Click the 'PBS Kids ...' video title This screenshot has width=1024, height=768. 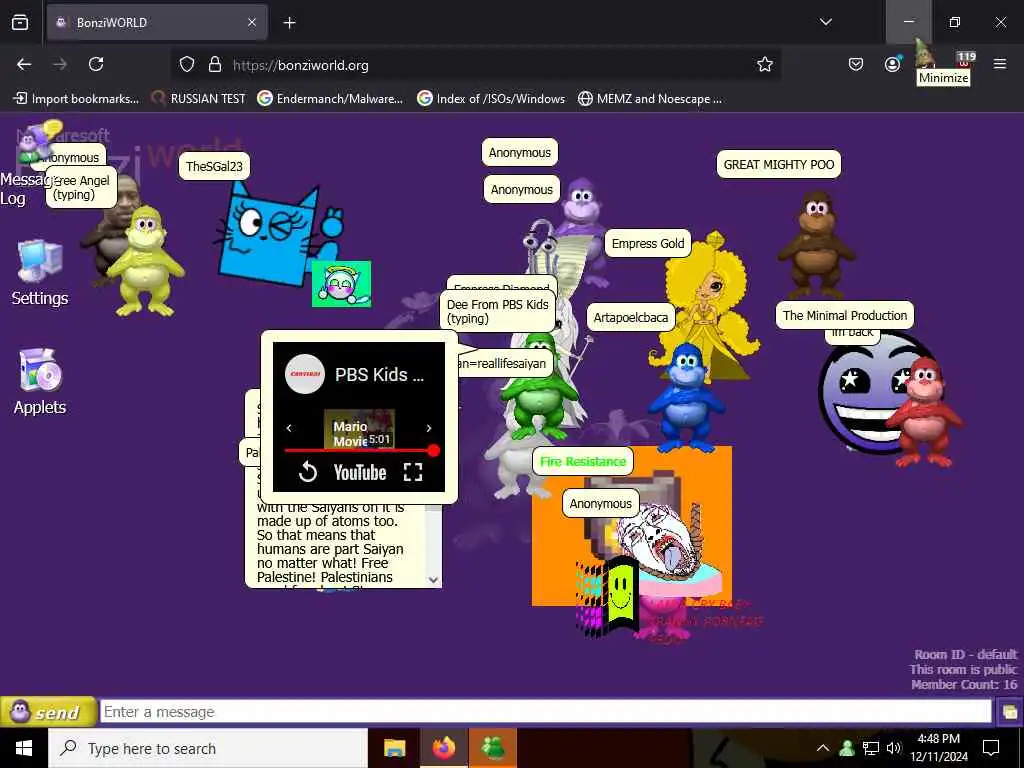click(379, 374)
